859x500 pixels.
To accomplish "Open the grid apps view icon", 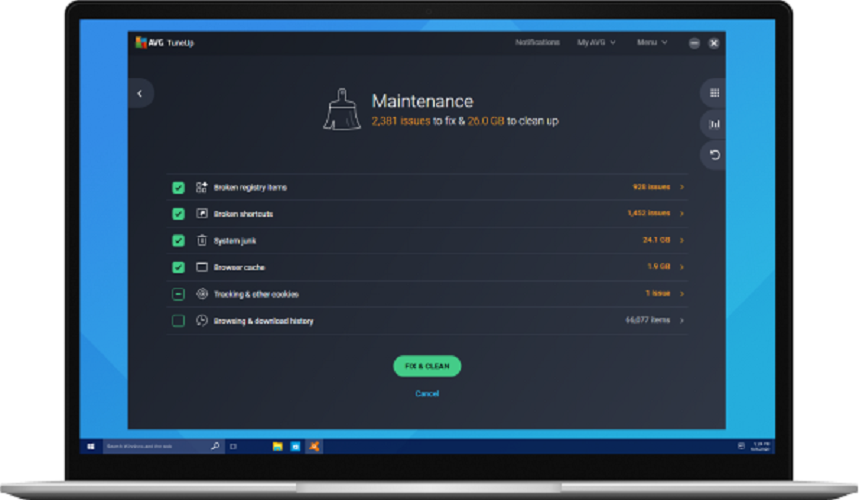I will point(714,93).
